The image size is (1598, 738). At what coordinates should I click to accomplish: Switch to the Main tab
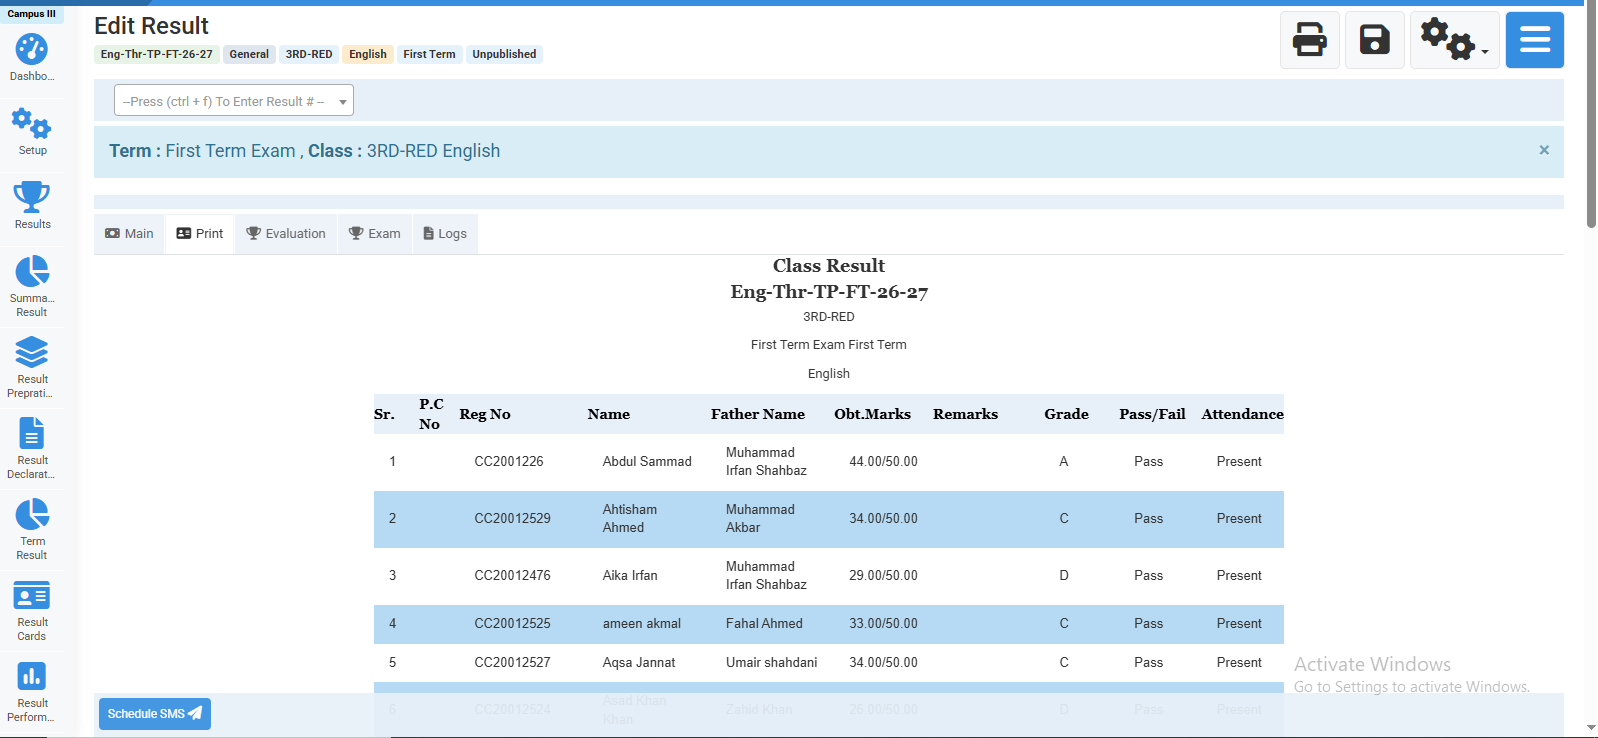129,234
